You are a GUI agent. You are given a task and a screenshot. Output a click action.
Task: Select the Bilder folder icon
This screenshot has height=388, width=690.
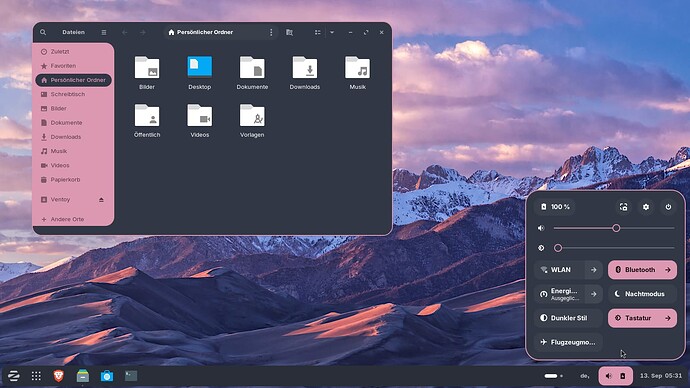tap(147, 68)
